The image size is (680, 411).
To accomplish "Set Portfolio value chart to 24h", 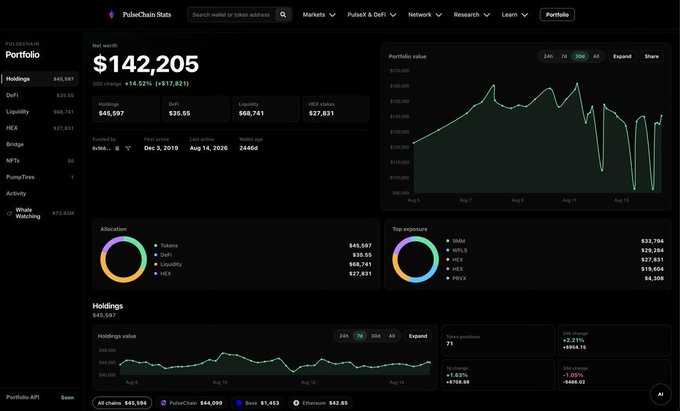I will 548,56.
